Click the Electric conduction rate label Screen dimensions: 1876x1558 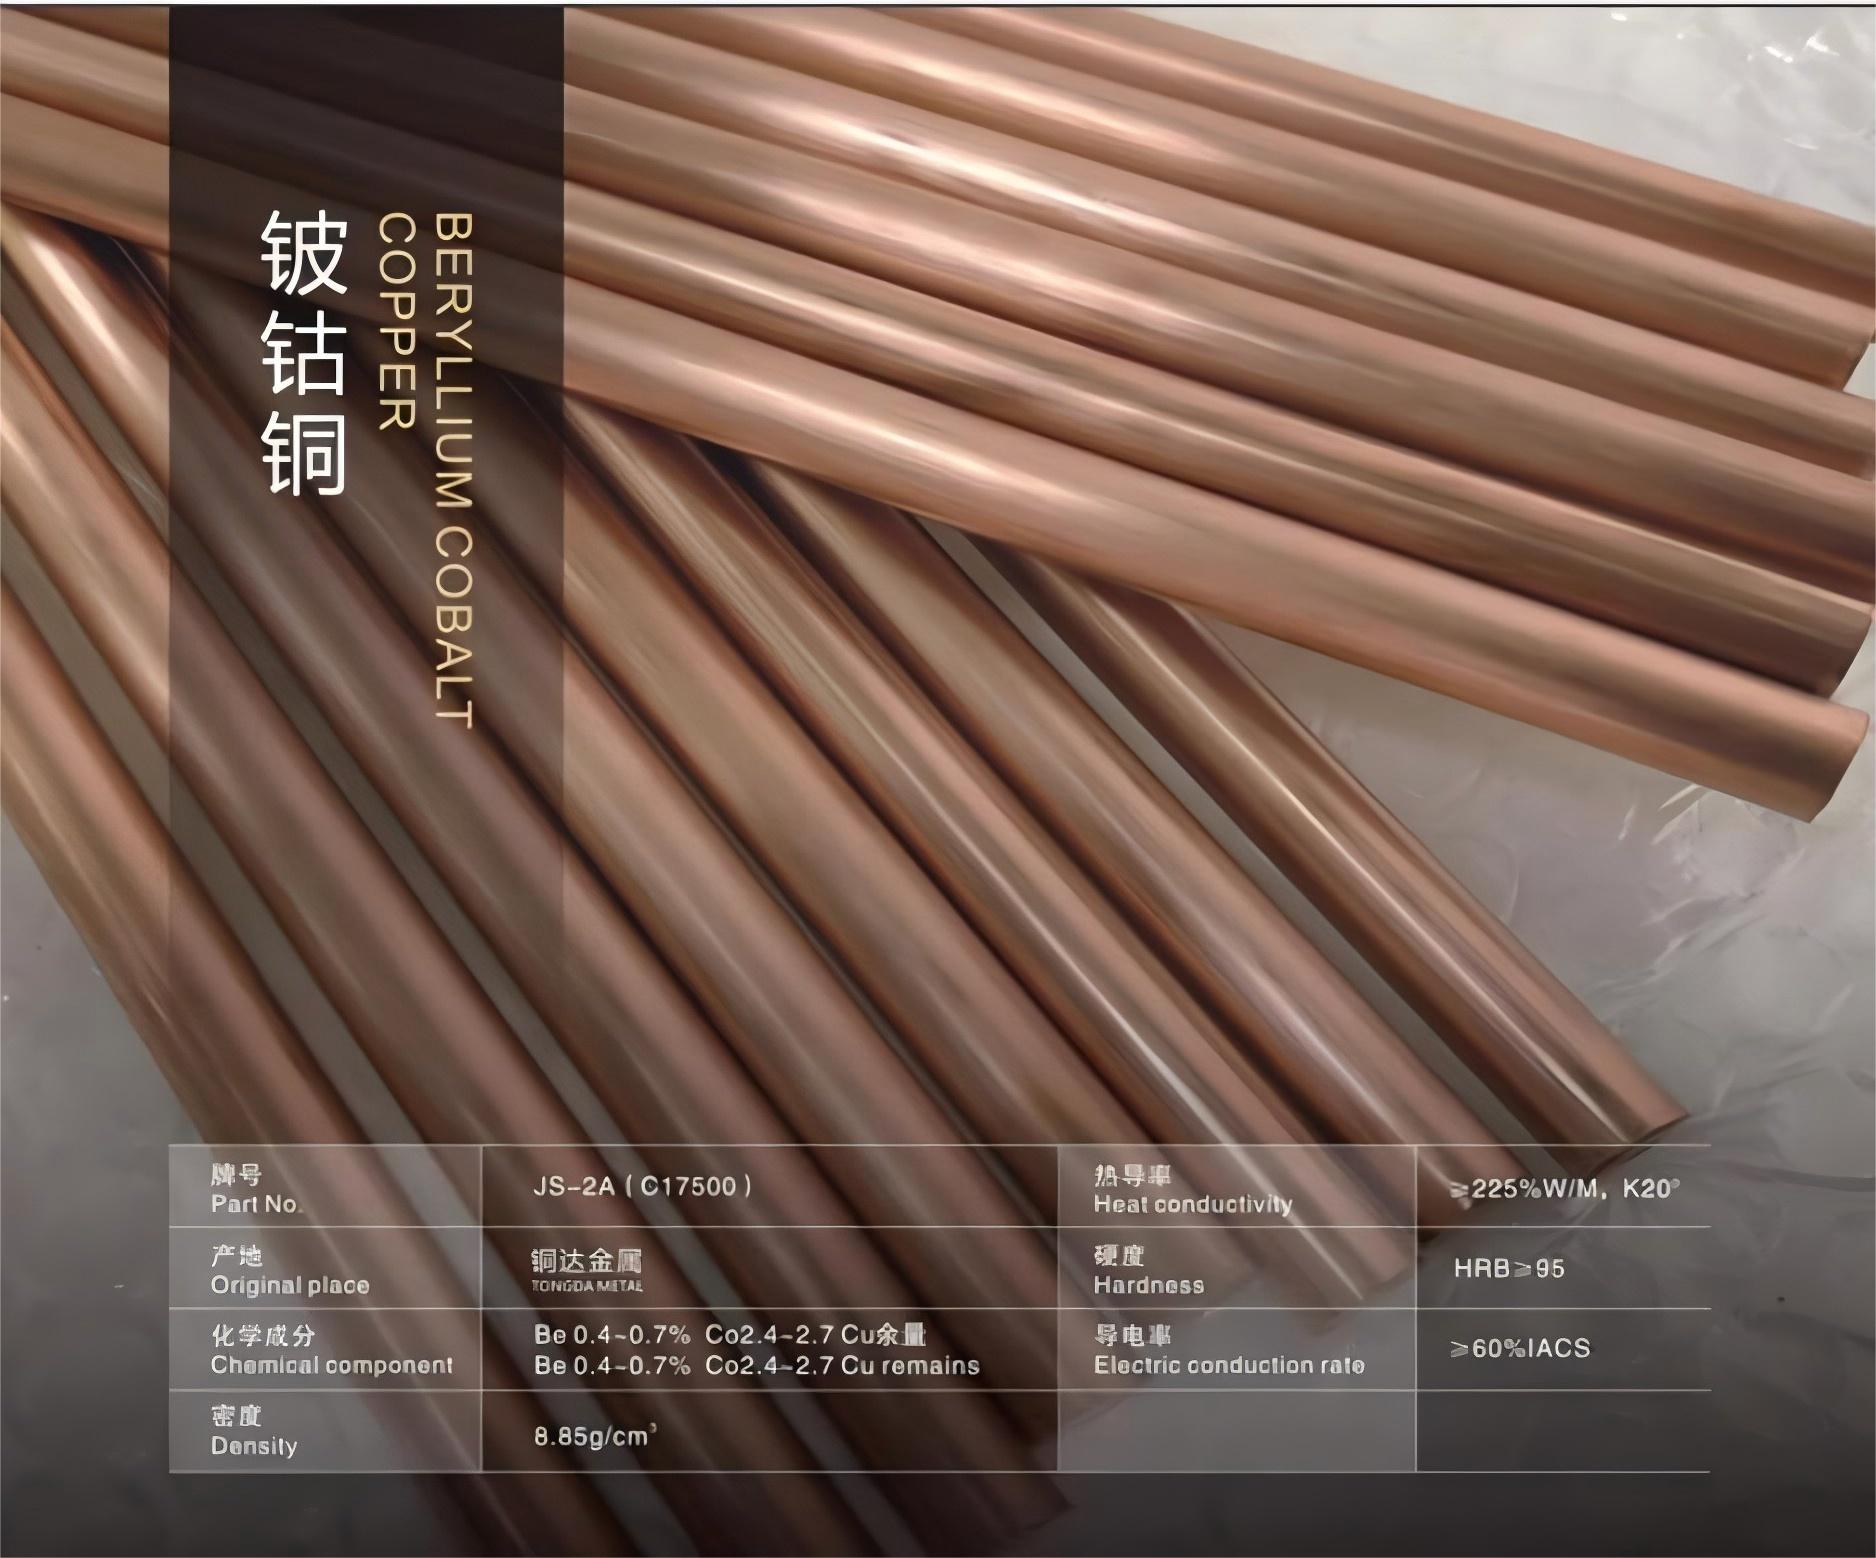point(1228,1365)
